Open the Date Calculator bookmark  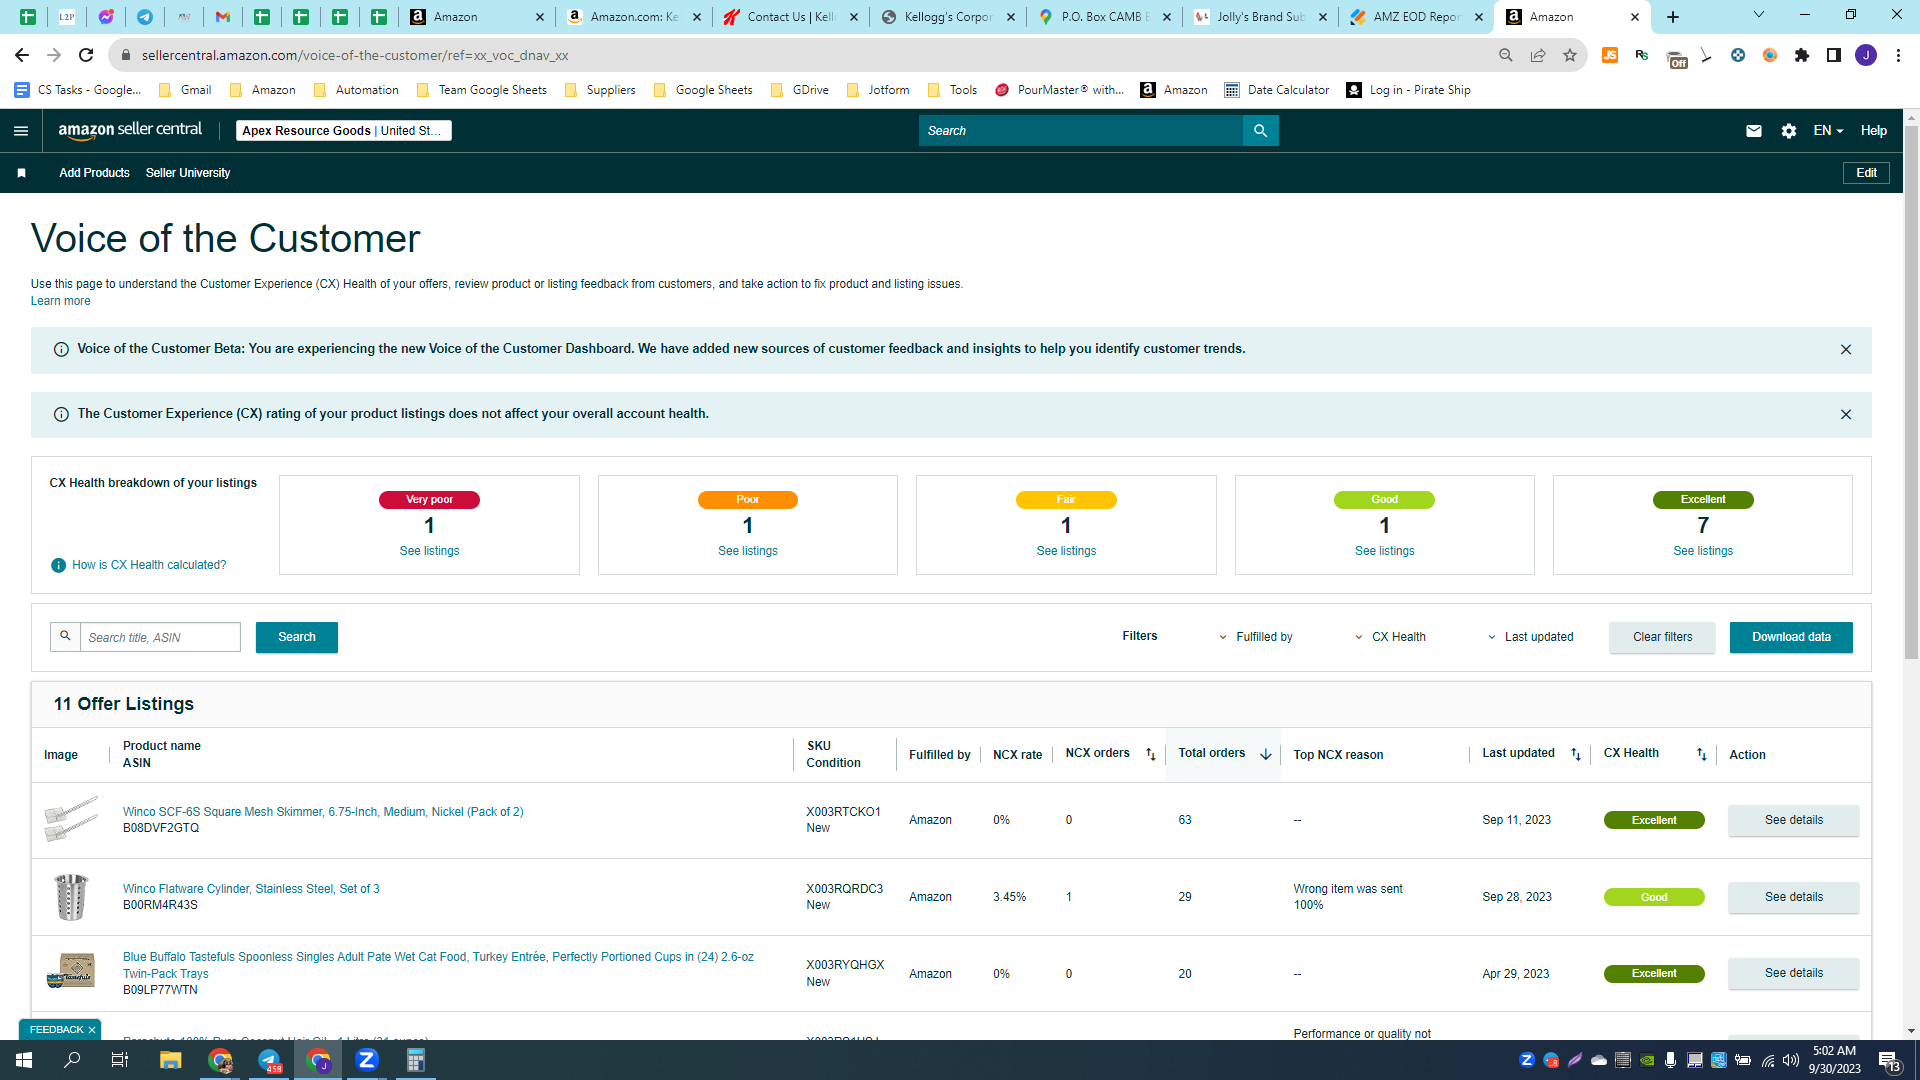click(x=1277, y=90)
